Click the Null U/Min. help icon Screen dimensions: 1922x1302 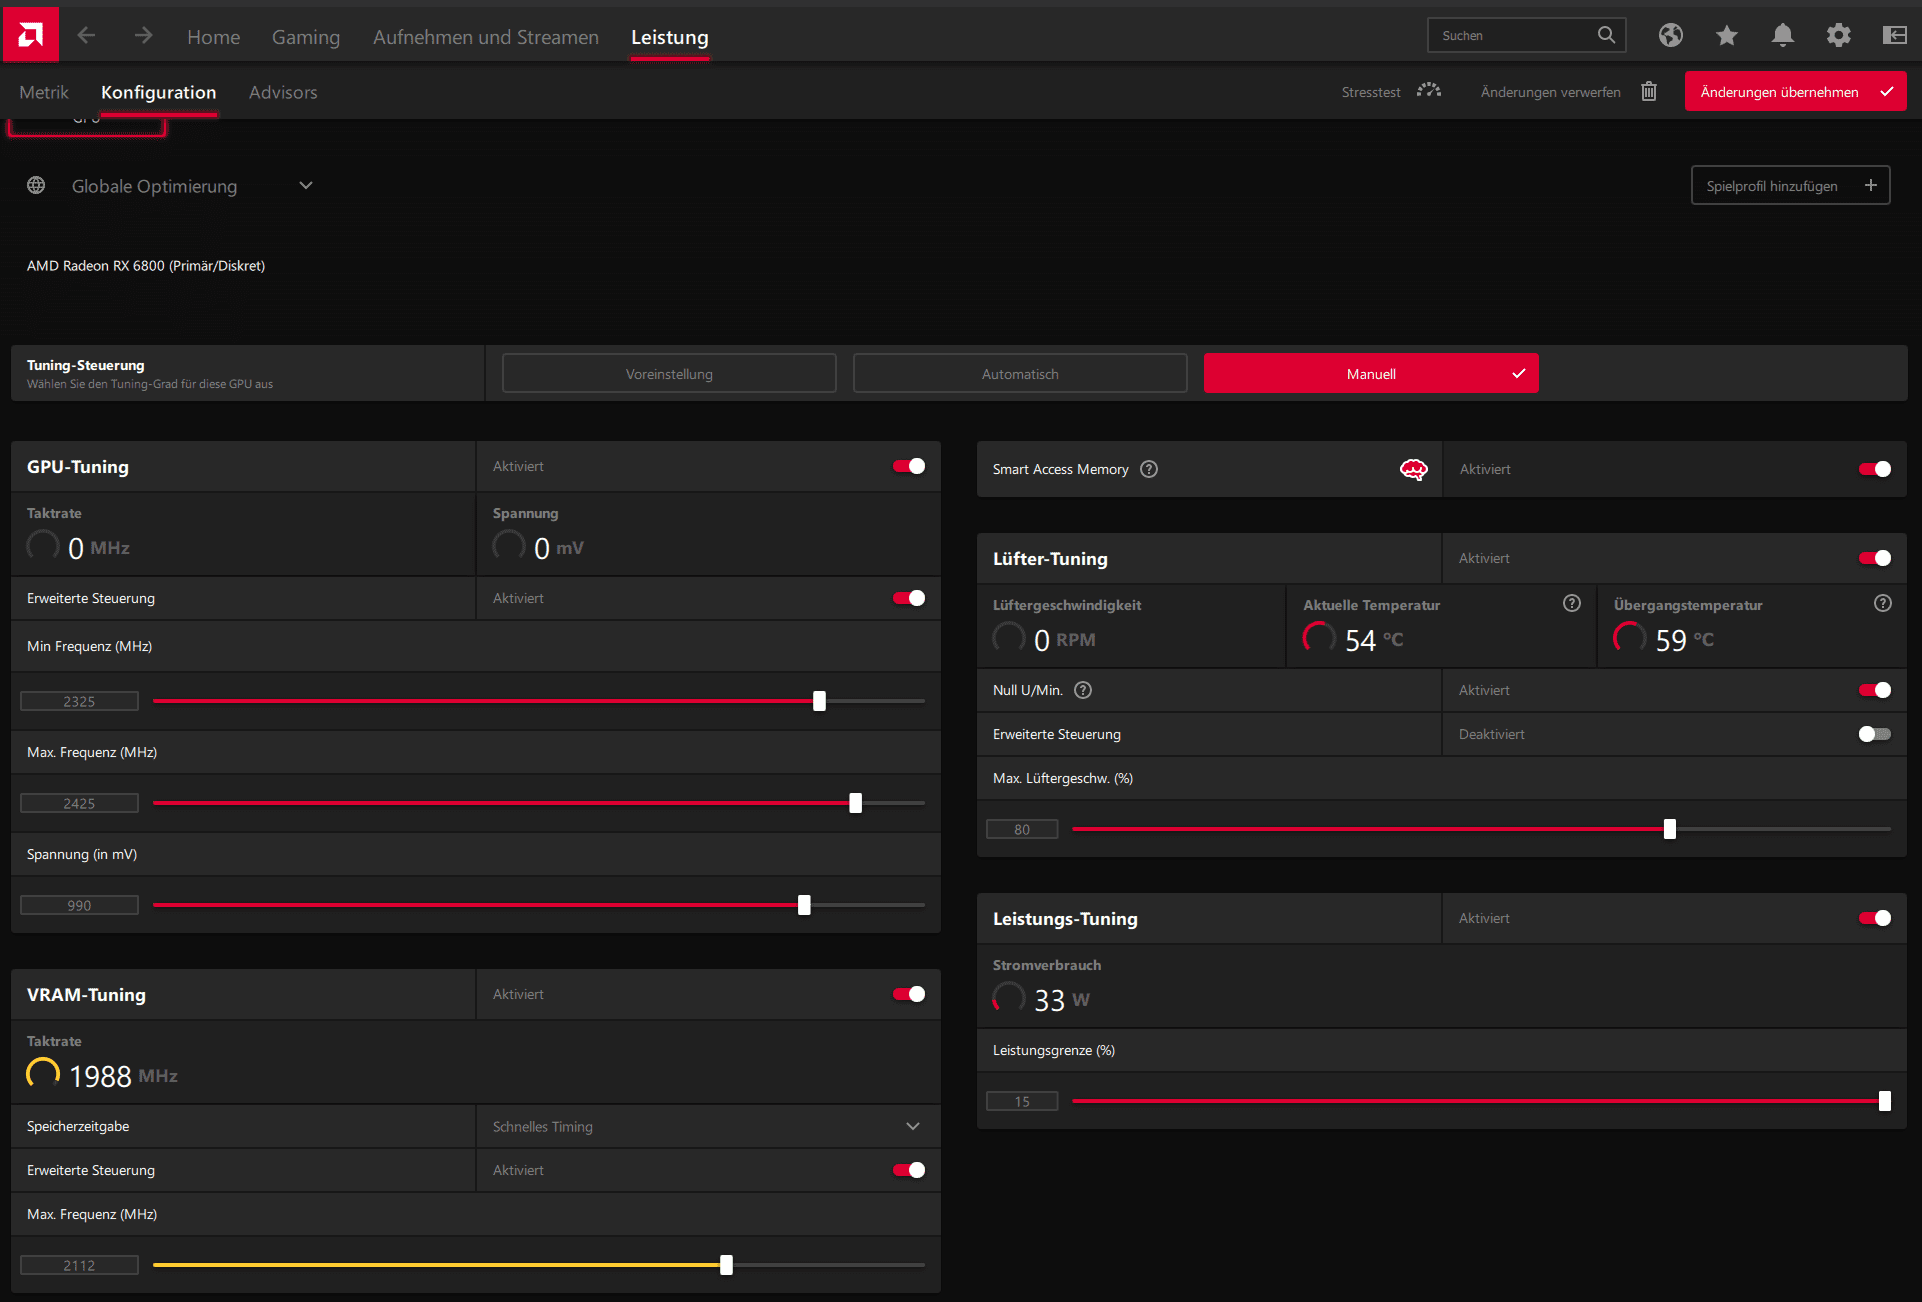tap(1083, 690)
